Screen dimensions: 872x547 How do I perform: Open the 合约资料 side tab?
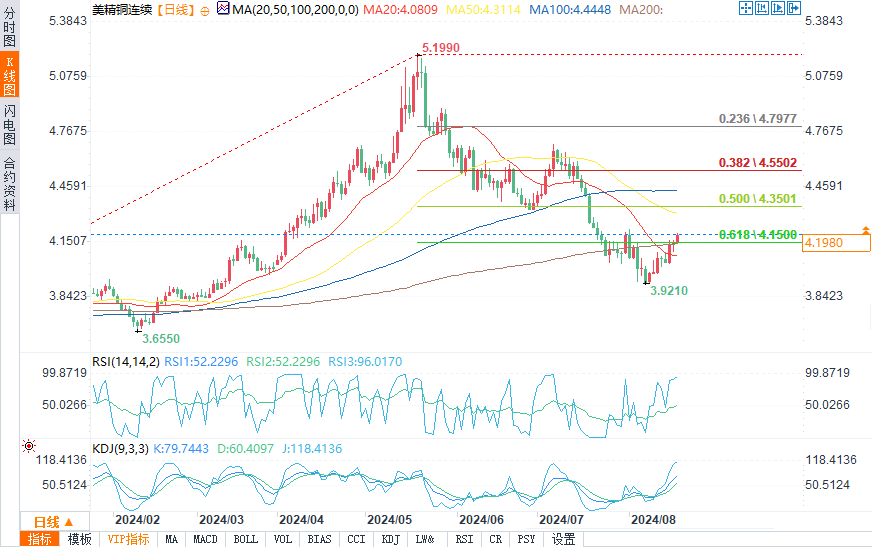[9, 183]
